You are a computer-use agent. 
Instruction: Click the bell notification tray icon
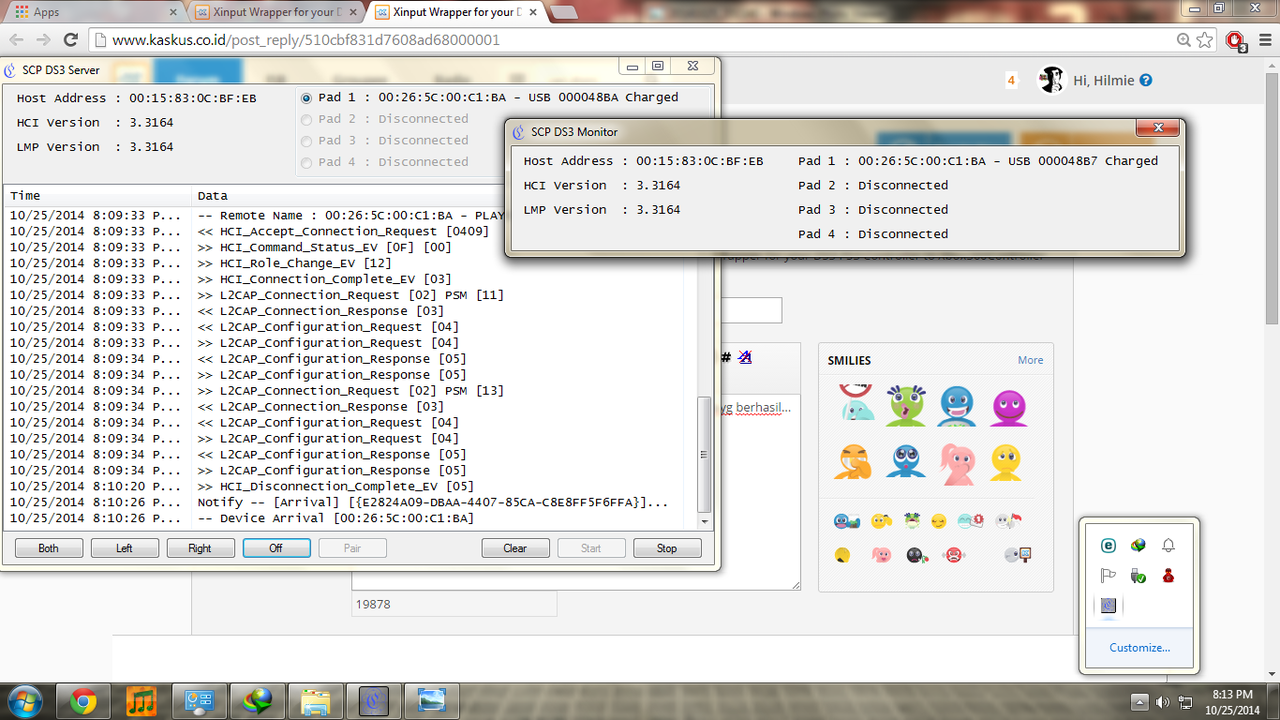[1168, 545]
